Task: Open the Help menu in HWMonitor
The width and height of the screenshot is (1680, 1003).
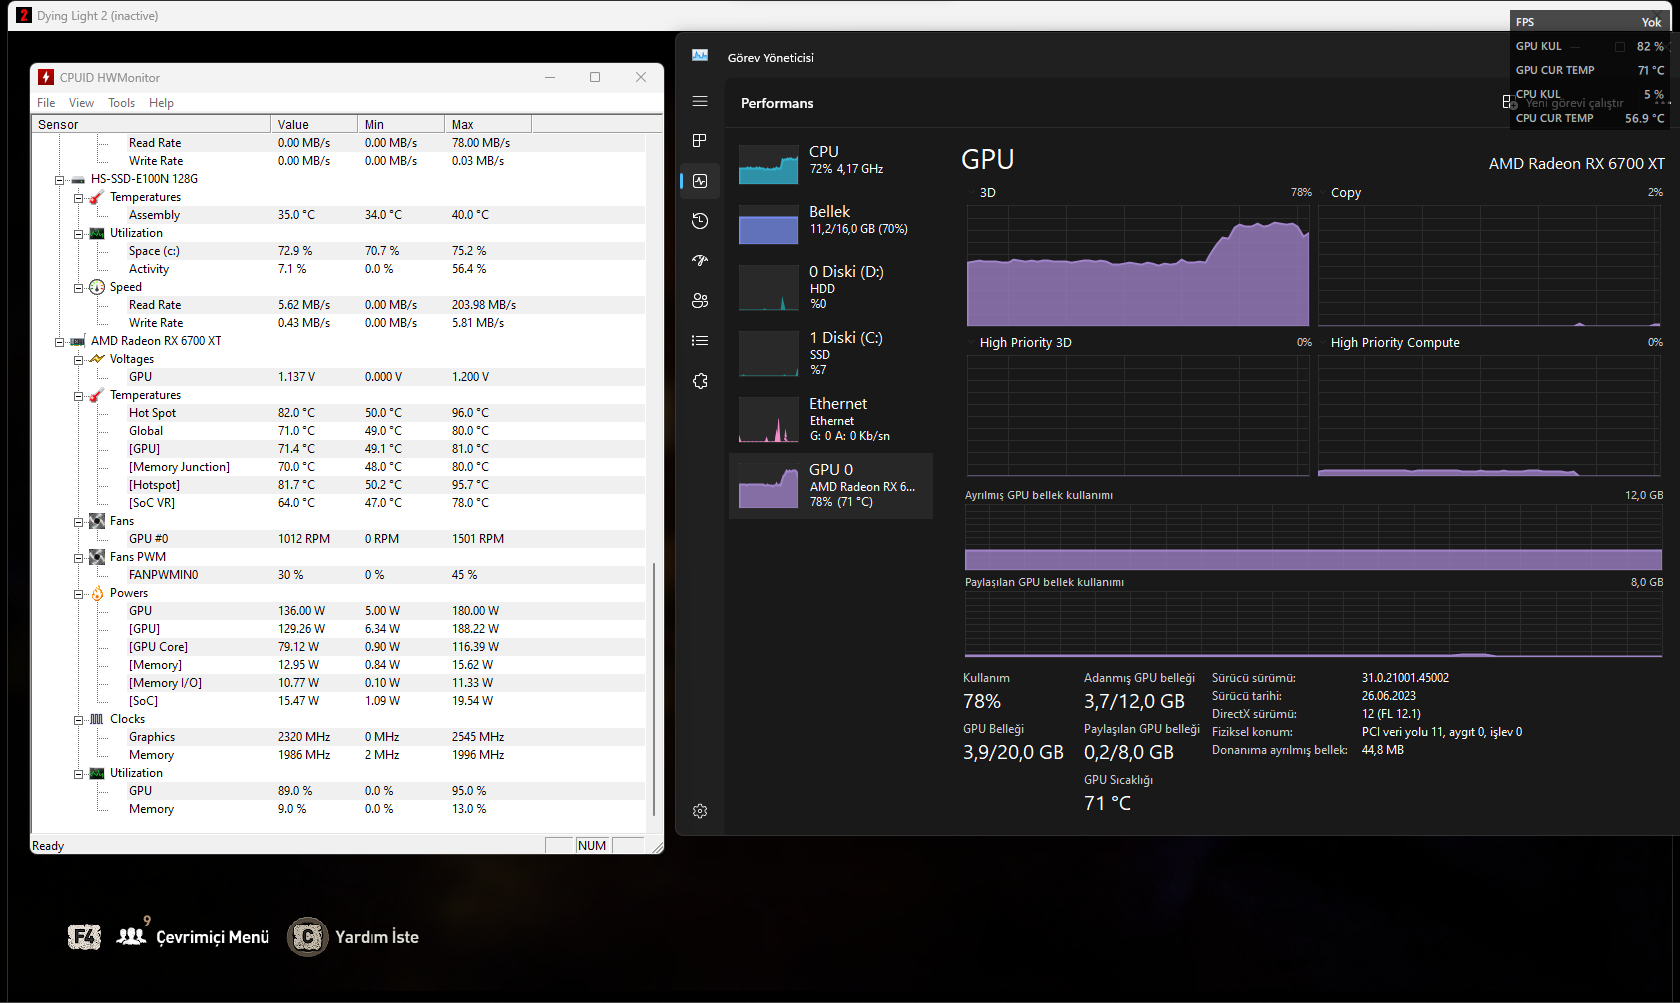Action: [161, 103]
